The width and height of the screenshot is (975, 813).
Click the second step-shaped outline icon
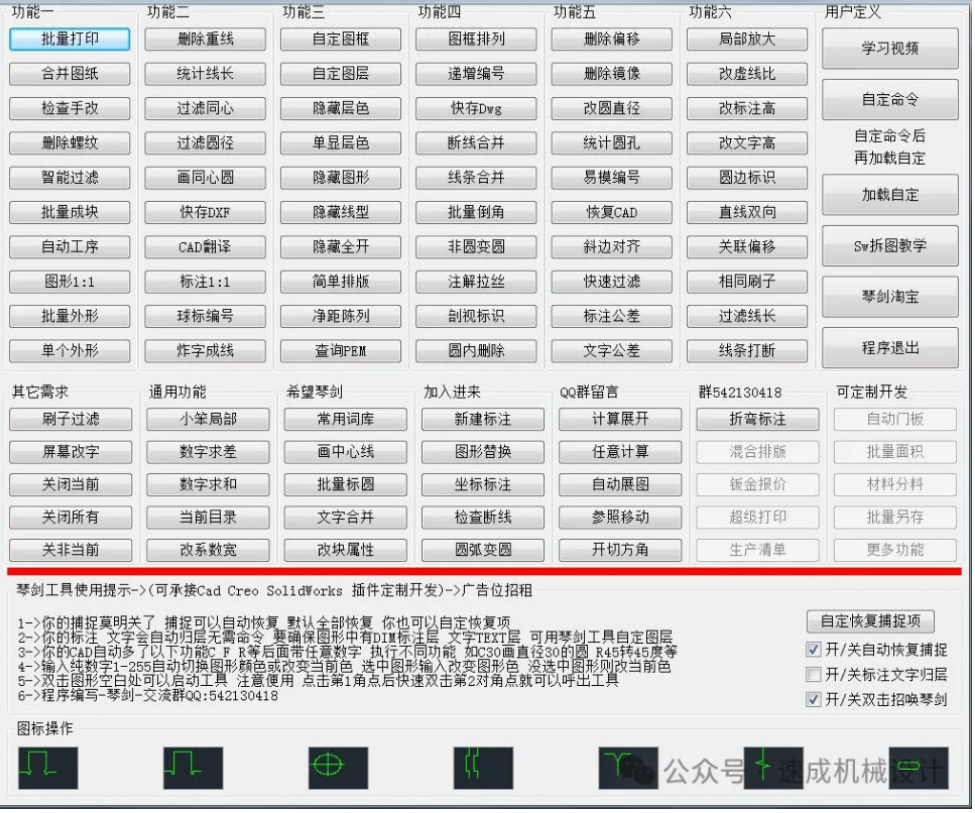[193, 767]
